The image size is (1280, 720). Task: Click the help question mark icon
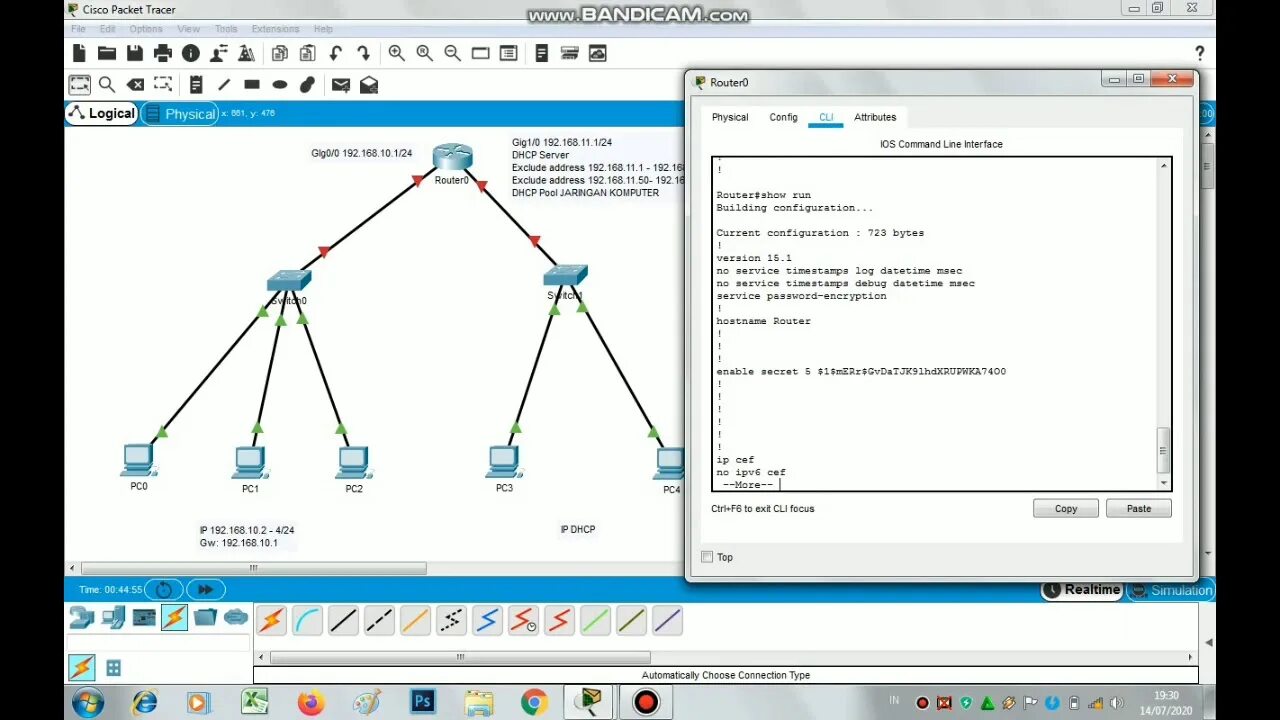[1200, 53]
